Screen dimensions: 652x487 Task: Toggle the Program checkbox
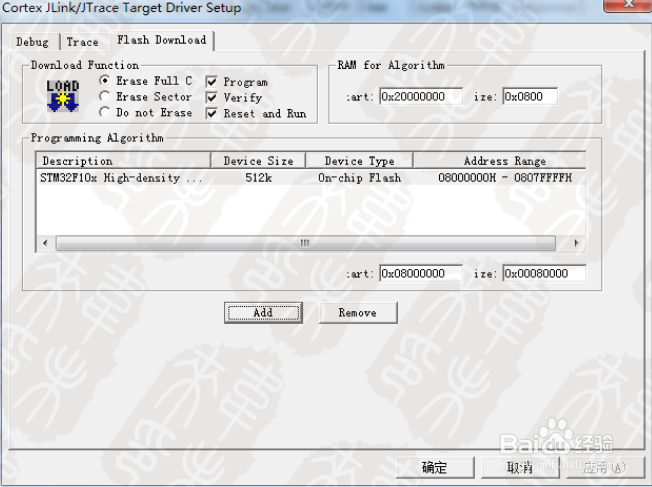(212, 82)
